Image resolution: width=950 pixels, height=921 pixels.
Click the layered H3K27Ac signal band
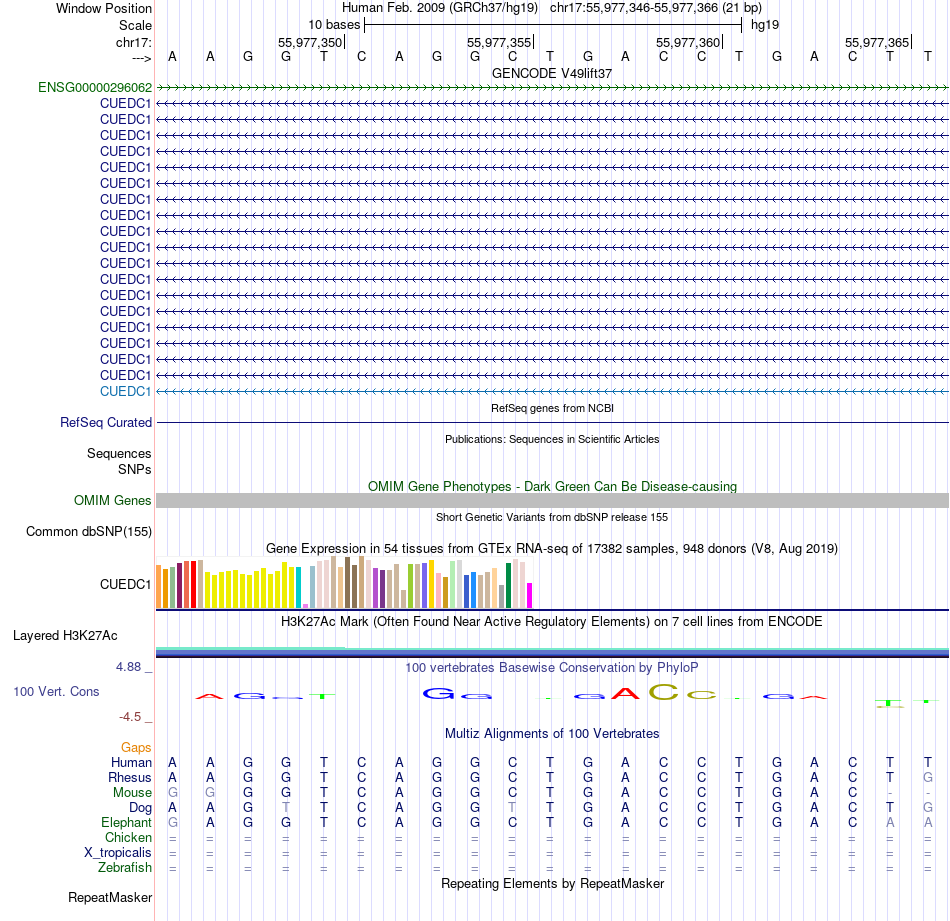[552, 652]
